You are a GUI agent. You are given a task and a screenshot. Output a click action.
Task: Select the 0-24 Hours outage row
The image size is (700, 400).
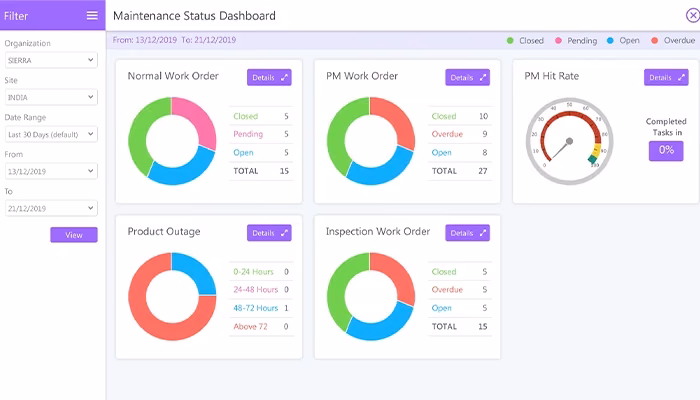[261, 271]
